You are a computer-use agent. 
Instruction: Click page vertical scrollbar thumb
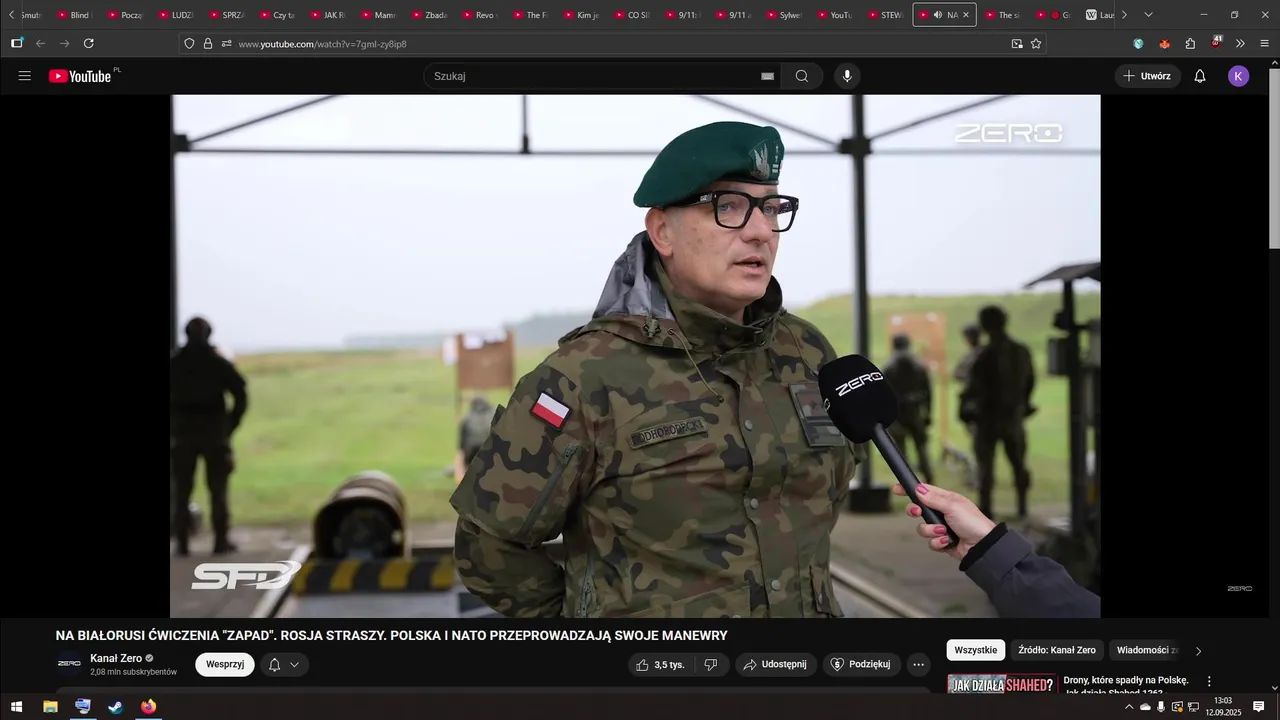[x=1274, y=158]
